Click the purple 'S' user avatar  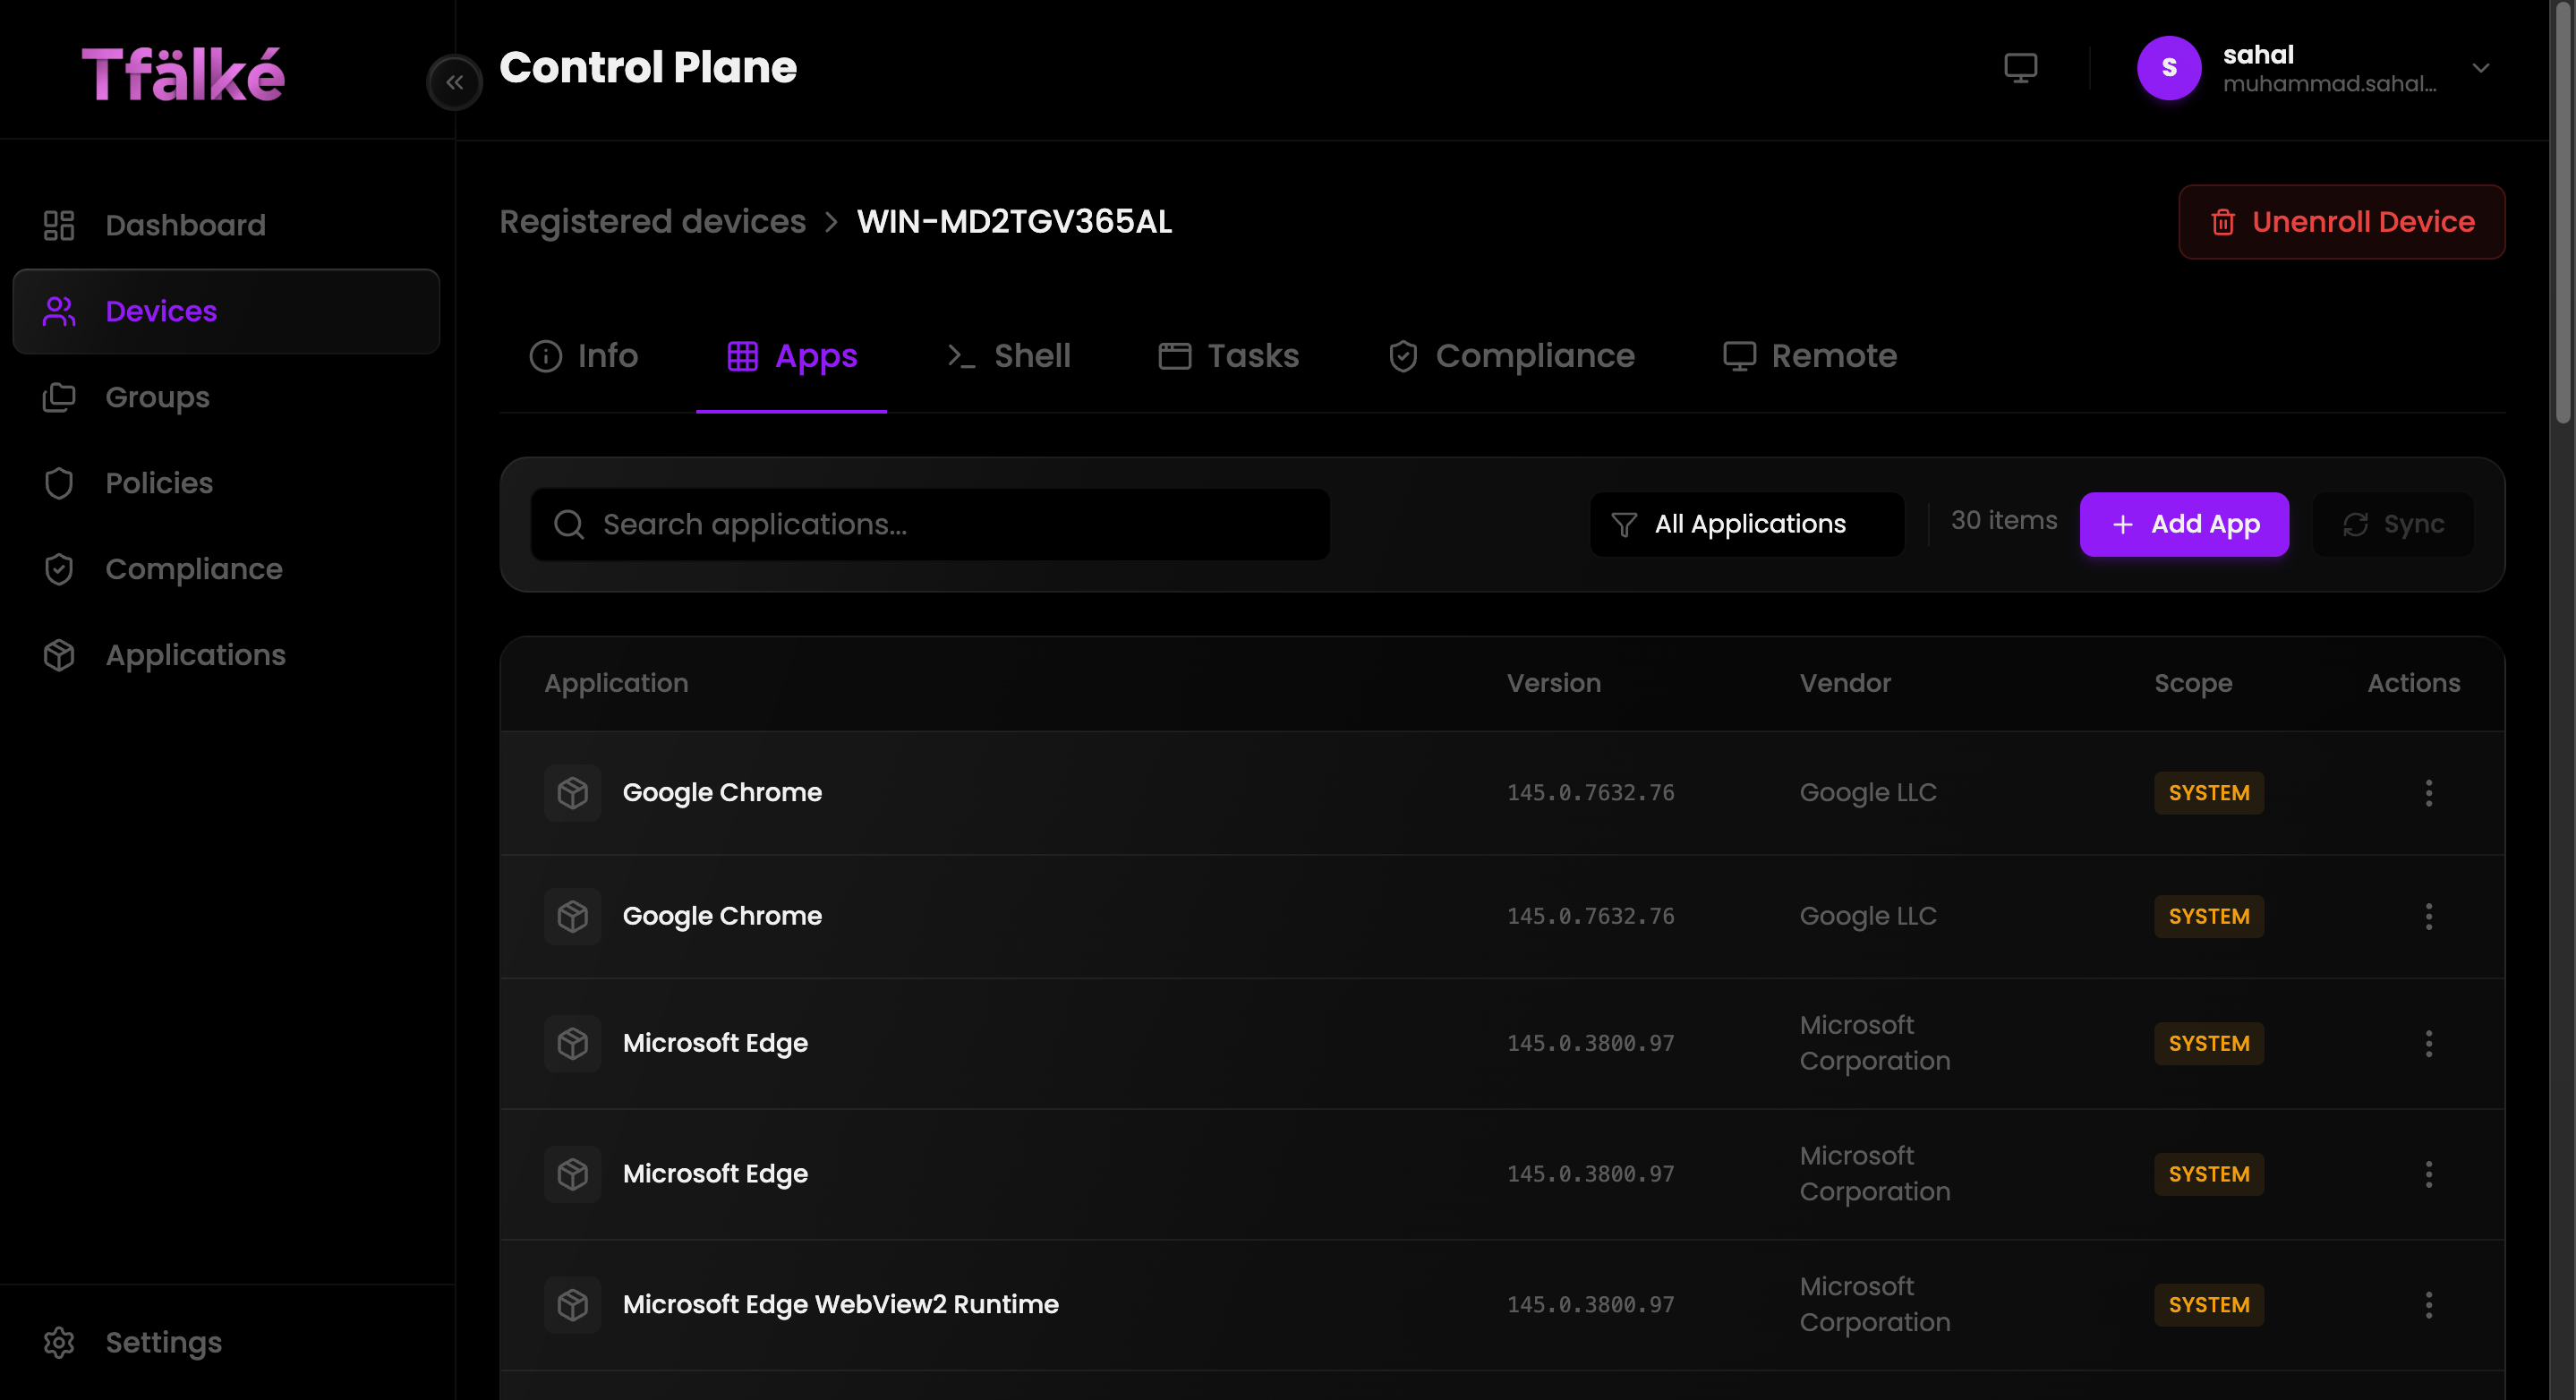click(2169, 68)
